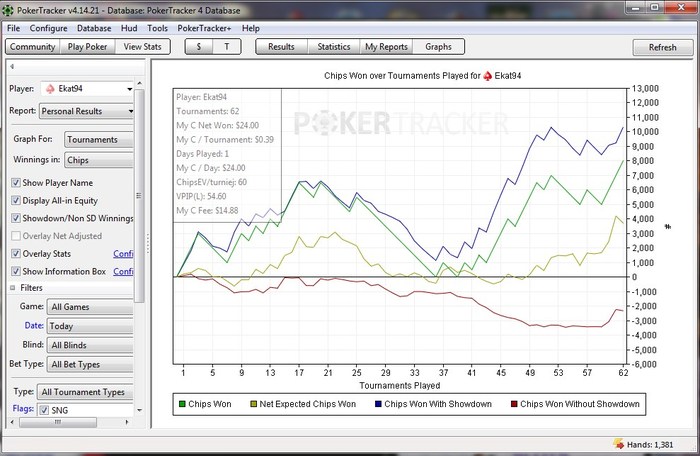Open the Hud menu

pos(129,28)
